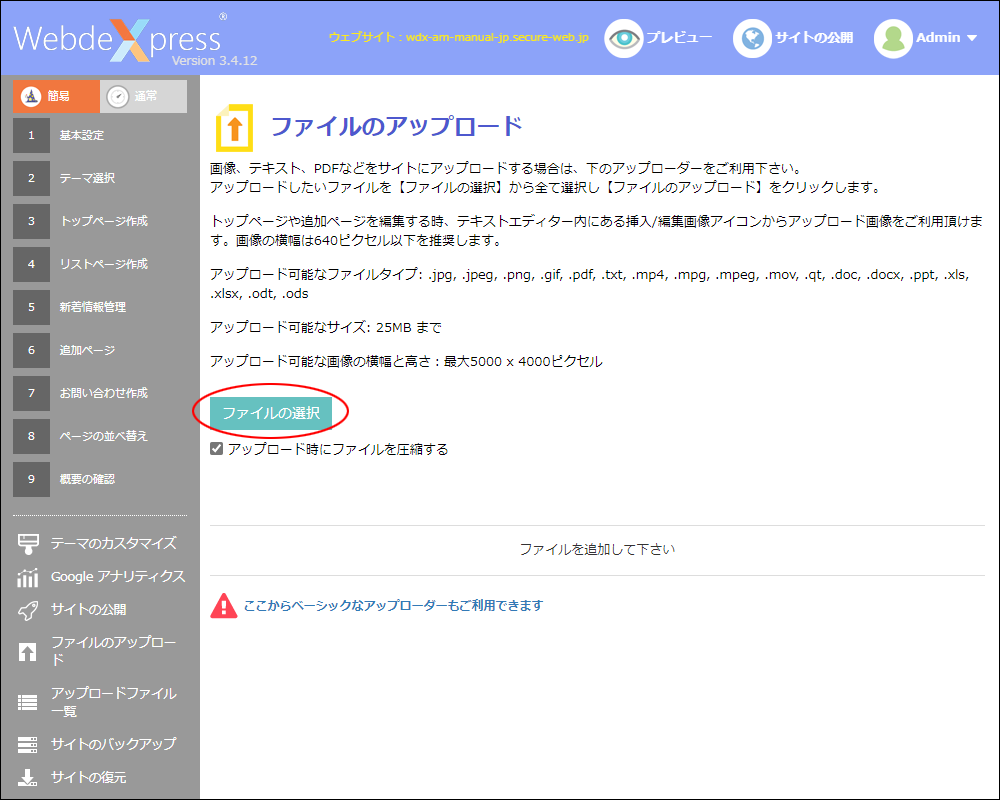Click the website URL text in header

[459, 37]
